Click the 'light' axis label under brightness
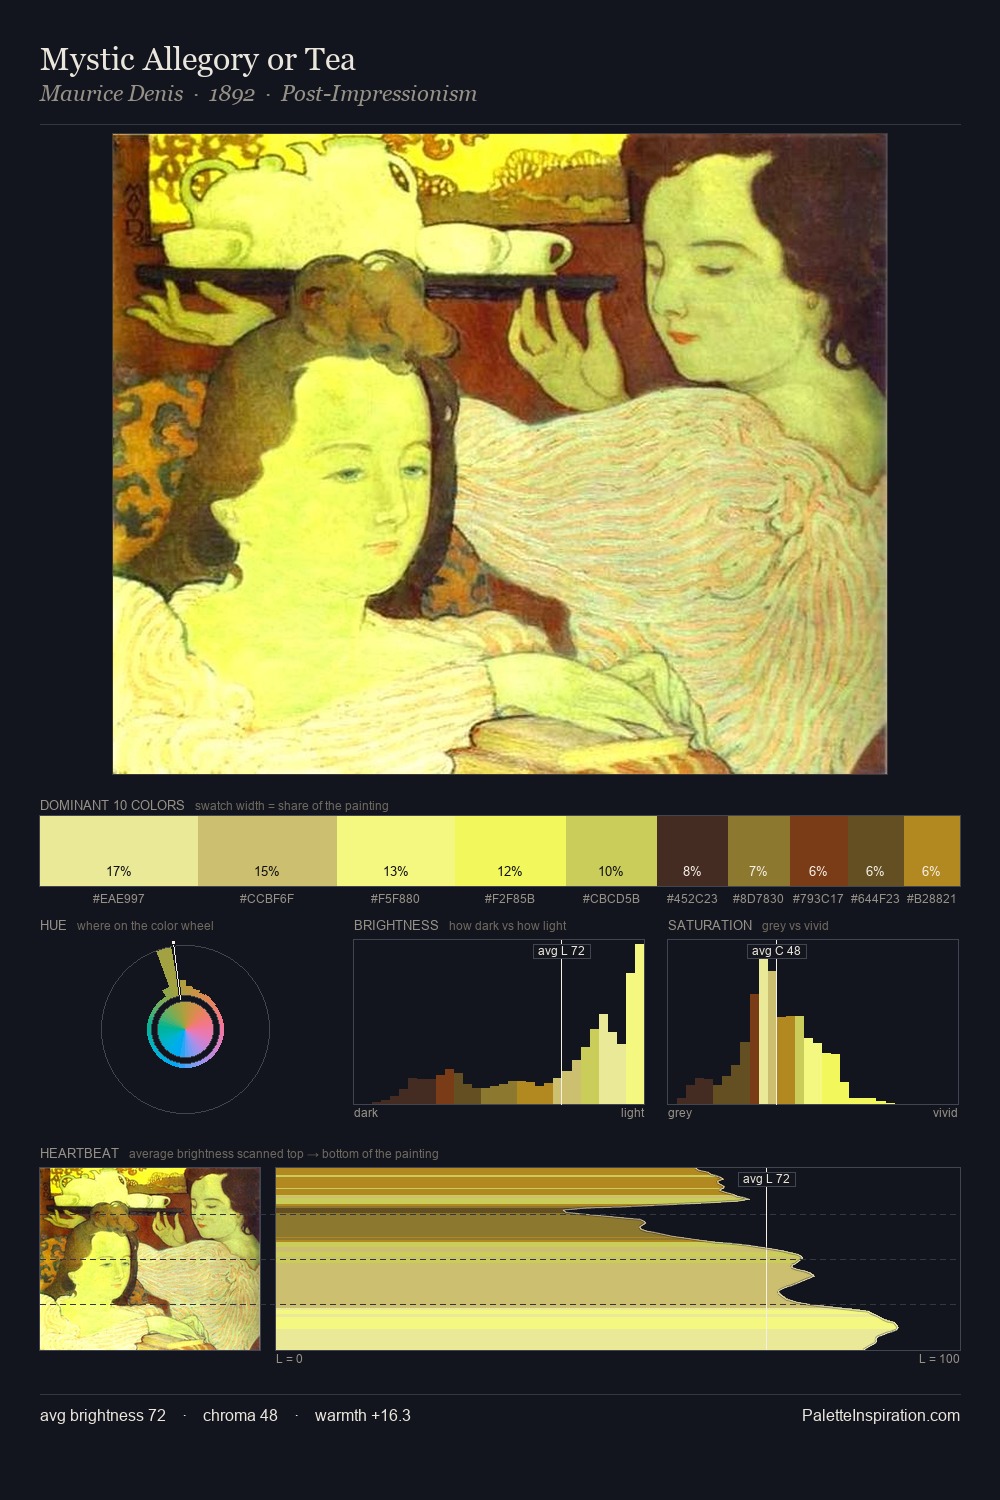The image size is (1000, 1500). (x=632, y=1113)
